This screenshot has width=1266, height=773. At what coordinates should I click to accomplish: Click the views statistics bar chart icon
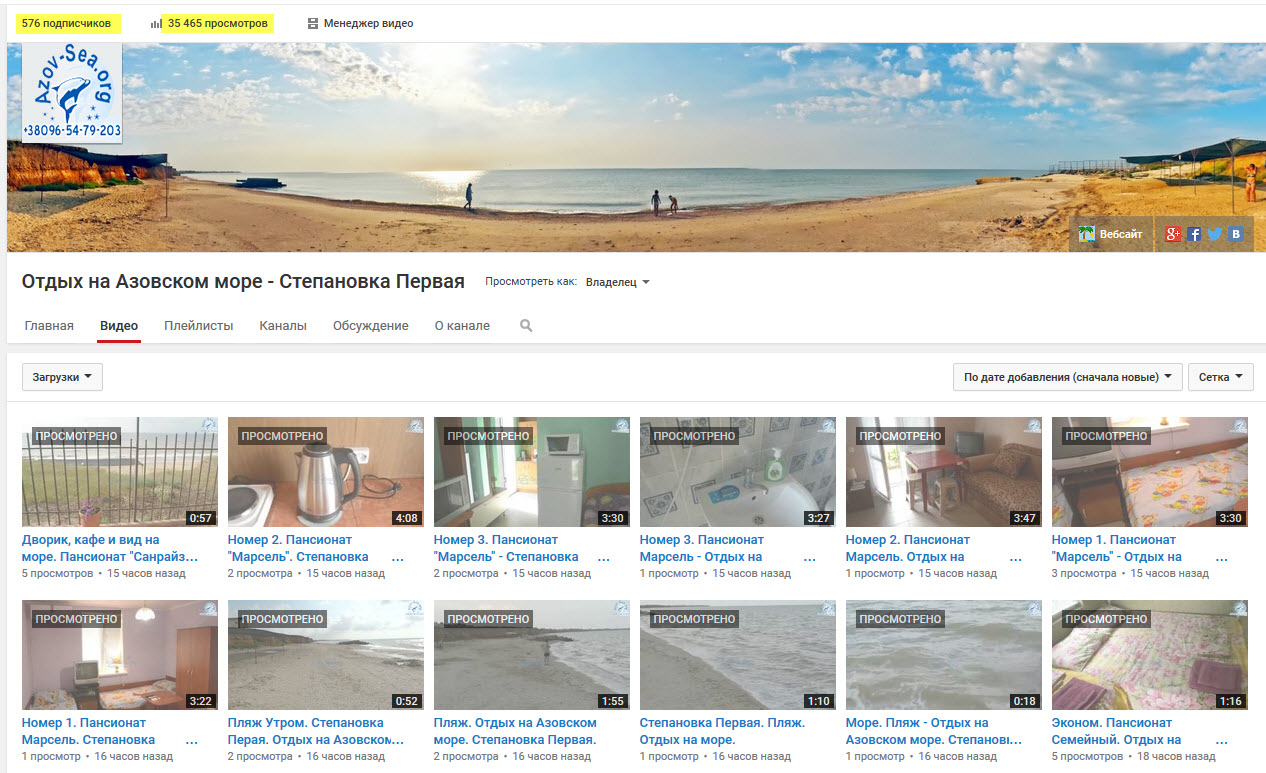point(156,24)
